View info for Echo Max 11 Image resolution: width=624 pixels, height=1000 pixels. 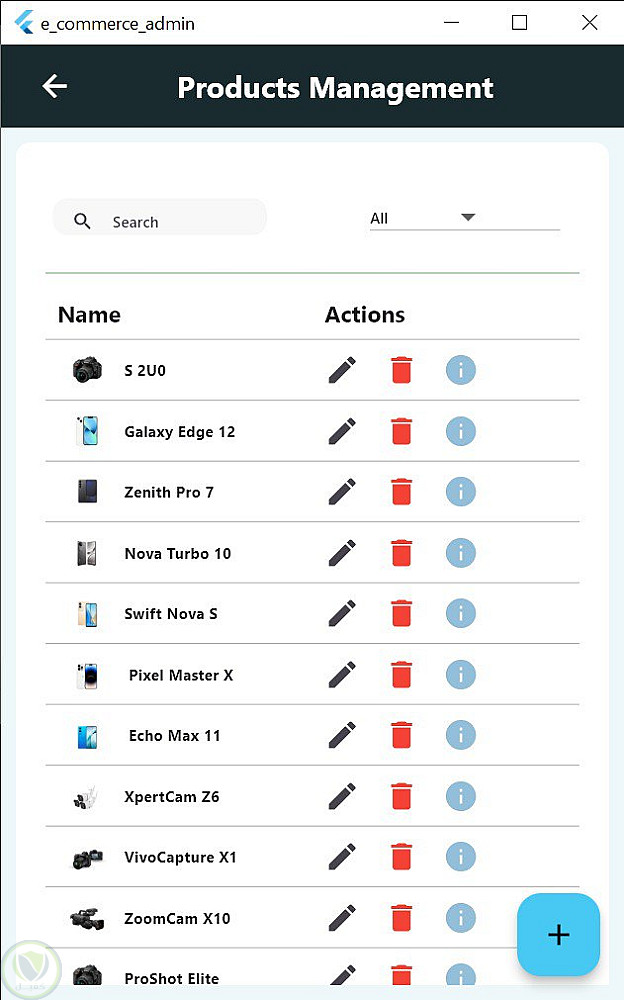coord(460,736)
